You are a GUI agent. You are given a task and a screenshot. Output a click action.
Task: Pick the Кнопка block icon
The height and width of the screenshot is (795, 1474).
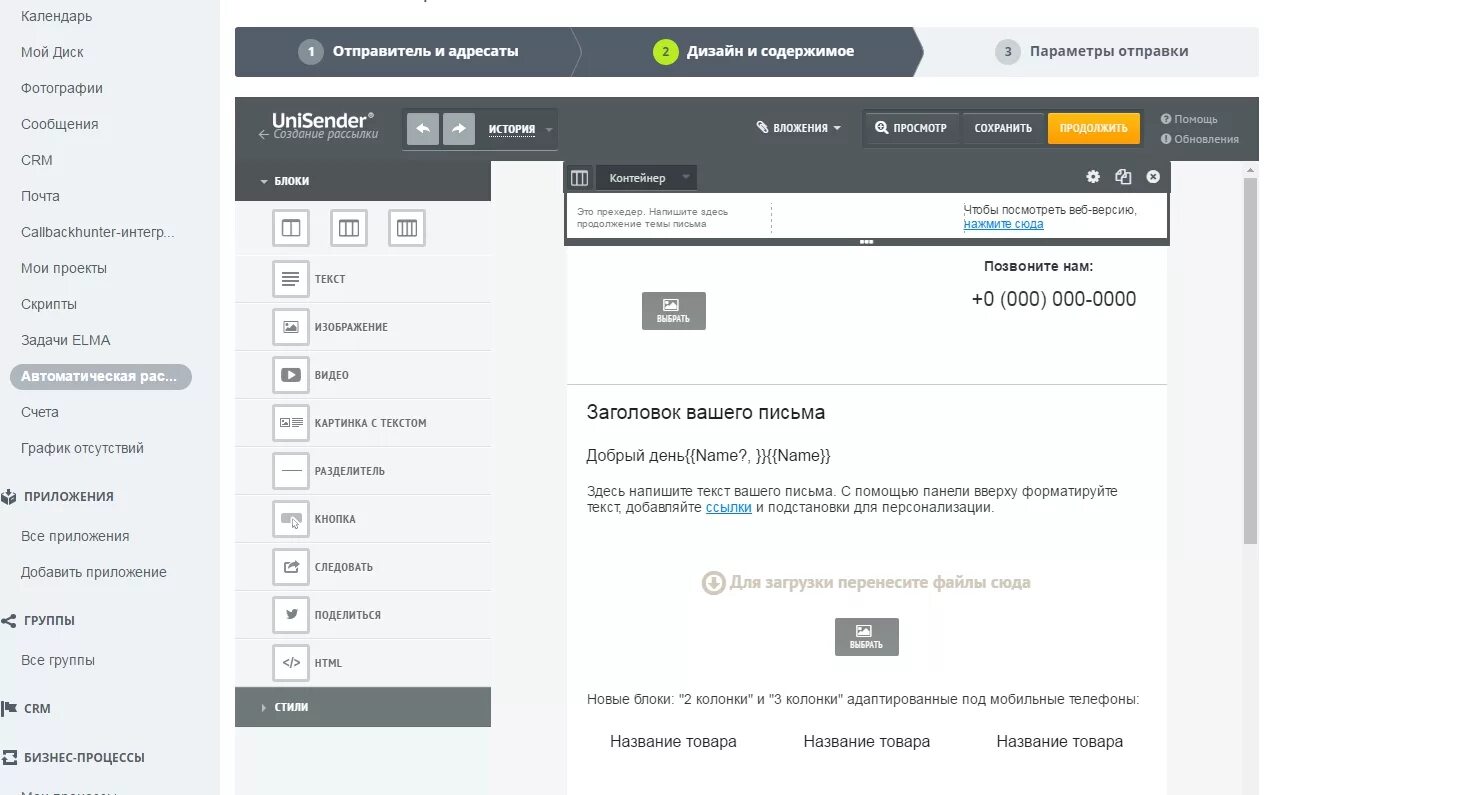click(x=291, y=519)
